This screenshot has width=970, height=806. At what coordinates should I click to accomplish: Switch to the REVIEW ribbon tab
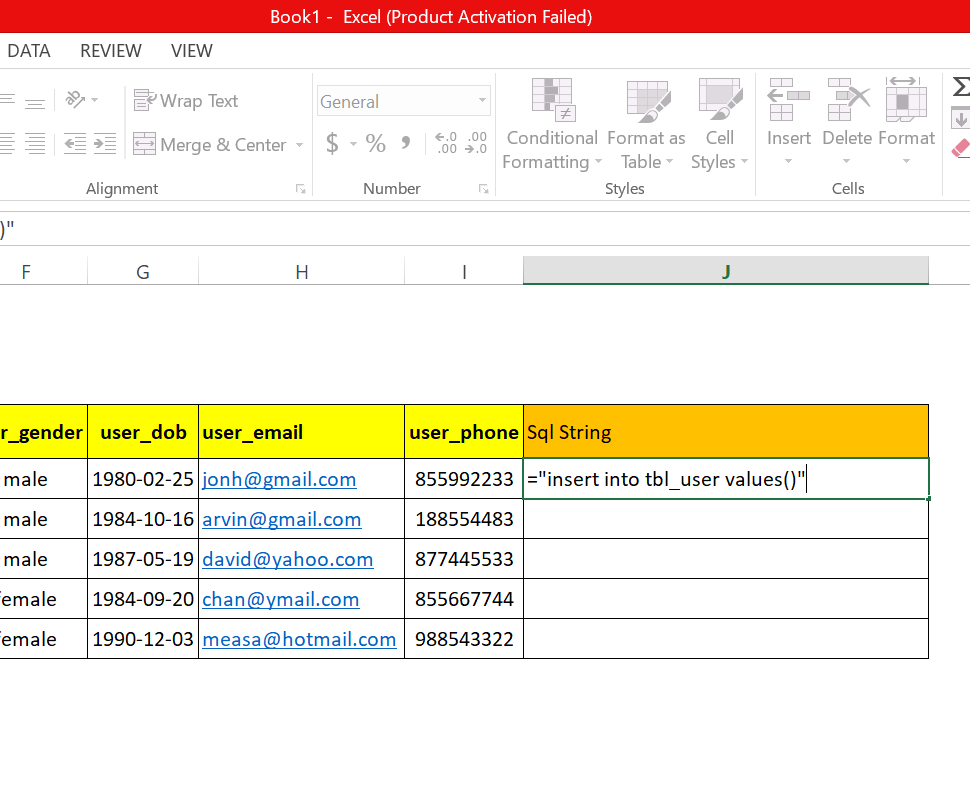pyautogui.click(x=111, y=51)
